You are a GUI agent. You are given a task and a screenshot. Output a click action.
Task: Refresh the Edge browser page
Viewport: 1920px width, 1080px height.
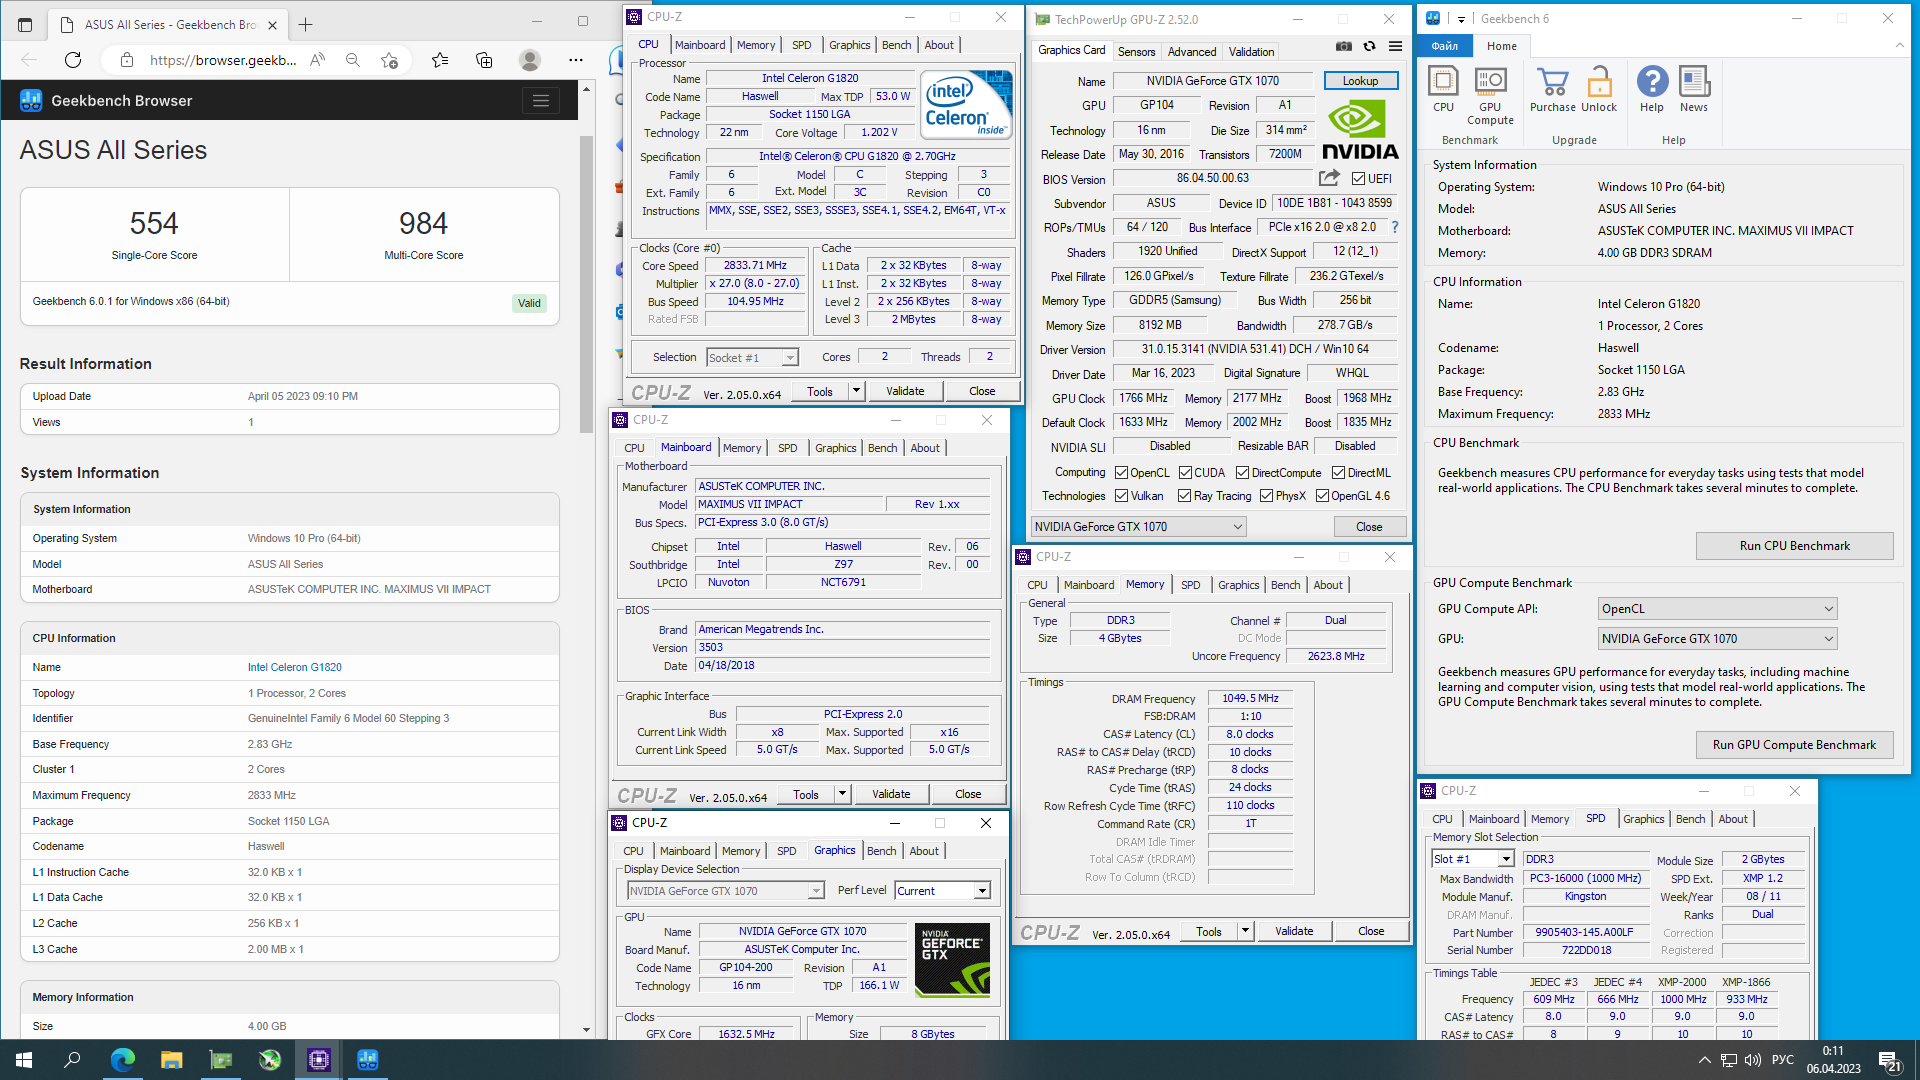[x=73, y=60]
